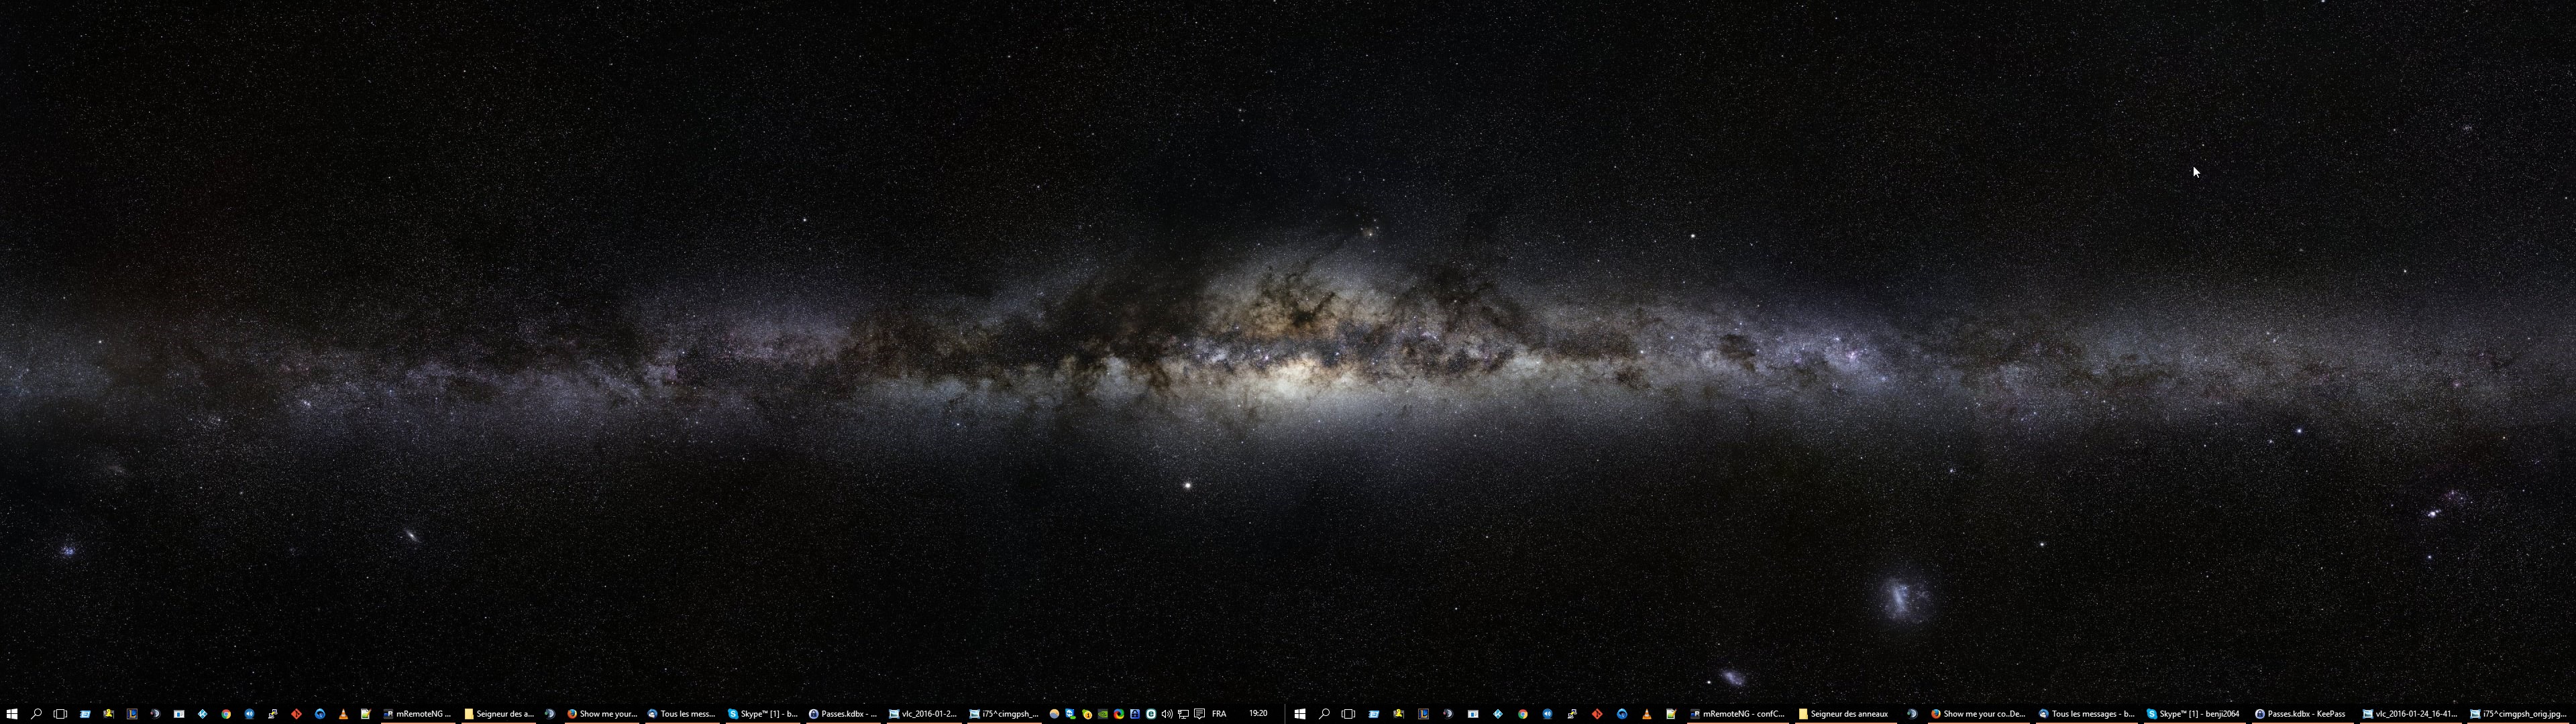This screenshot has width=2576, height=724.
Task: Open search magnifier on the taskbar without the clock
Action: tap(1324, 714)
